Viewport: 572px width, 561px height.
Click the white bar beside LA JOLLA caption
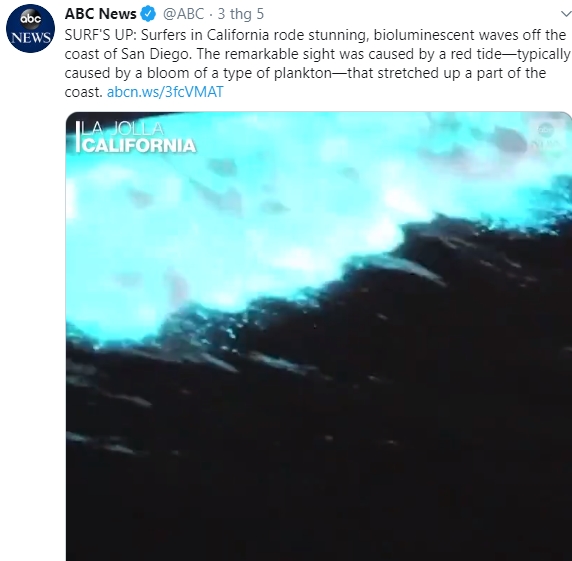click(77, 137)
